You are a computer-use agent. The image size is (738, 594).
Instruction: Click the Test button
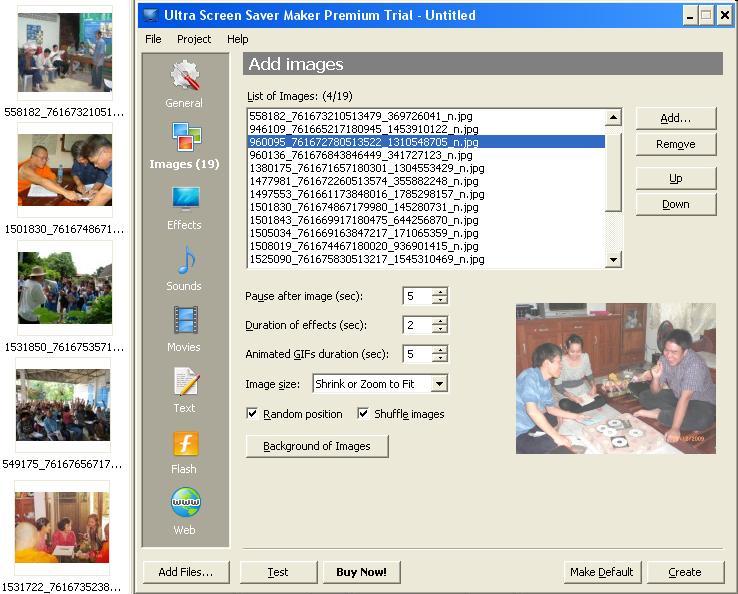[278, 572]
